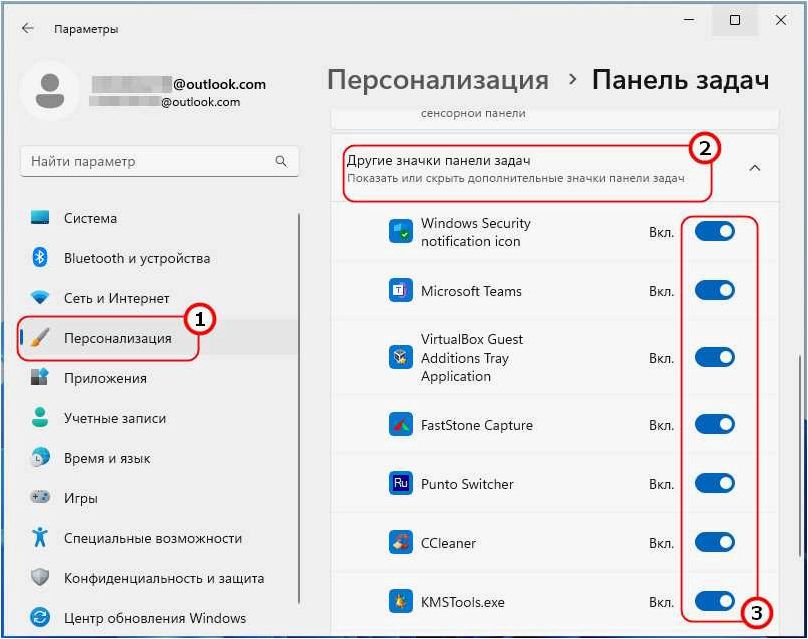Click the Privacy shield icon

(x=40, y=577)
